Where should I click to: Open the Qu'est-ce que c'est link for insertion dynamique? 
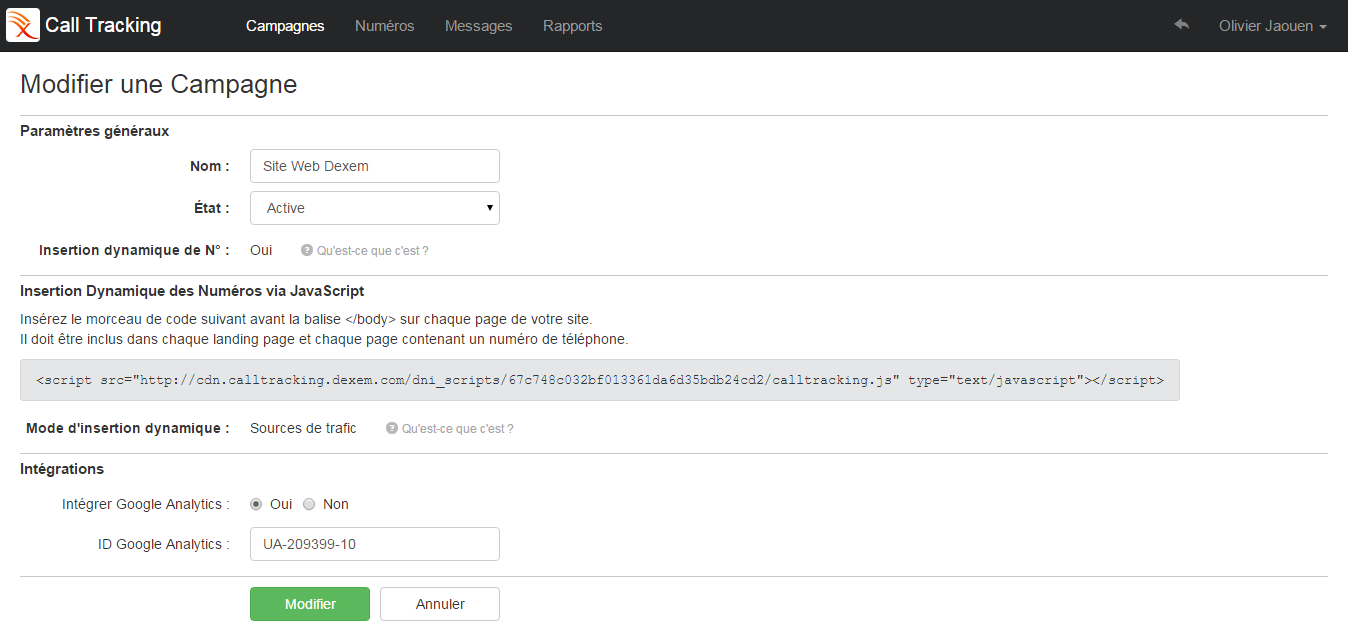(372, 250)
